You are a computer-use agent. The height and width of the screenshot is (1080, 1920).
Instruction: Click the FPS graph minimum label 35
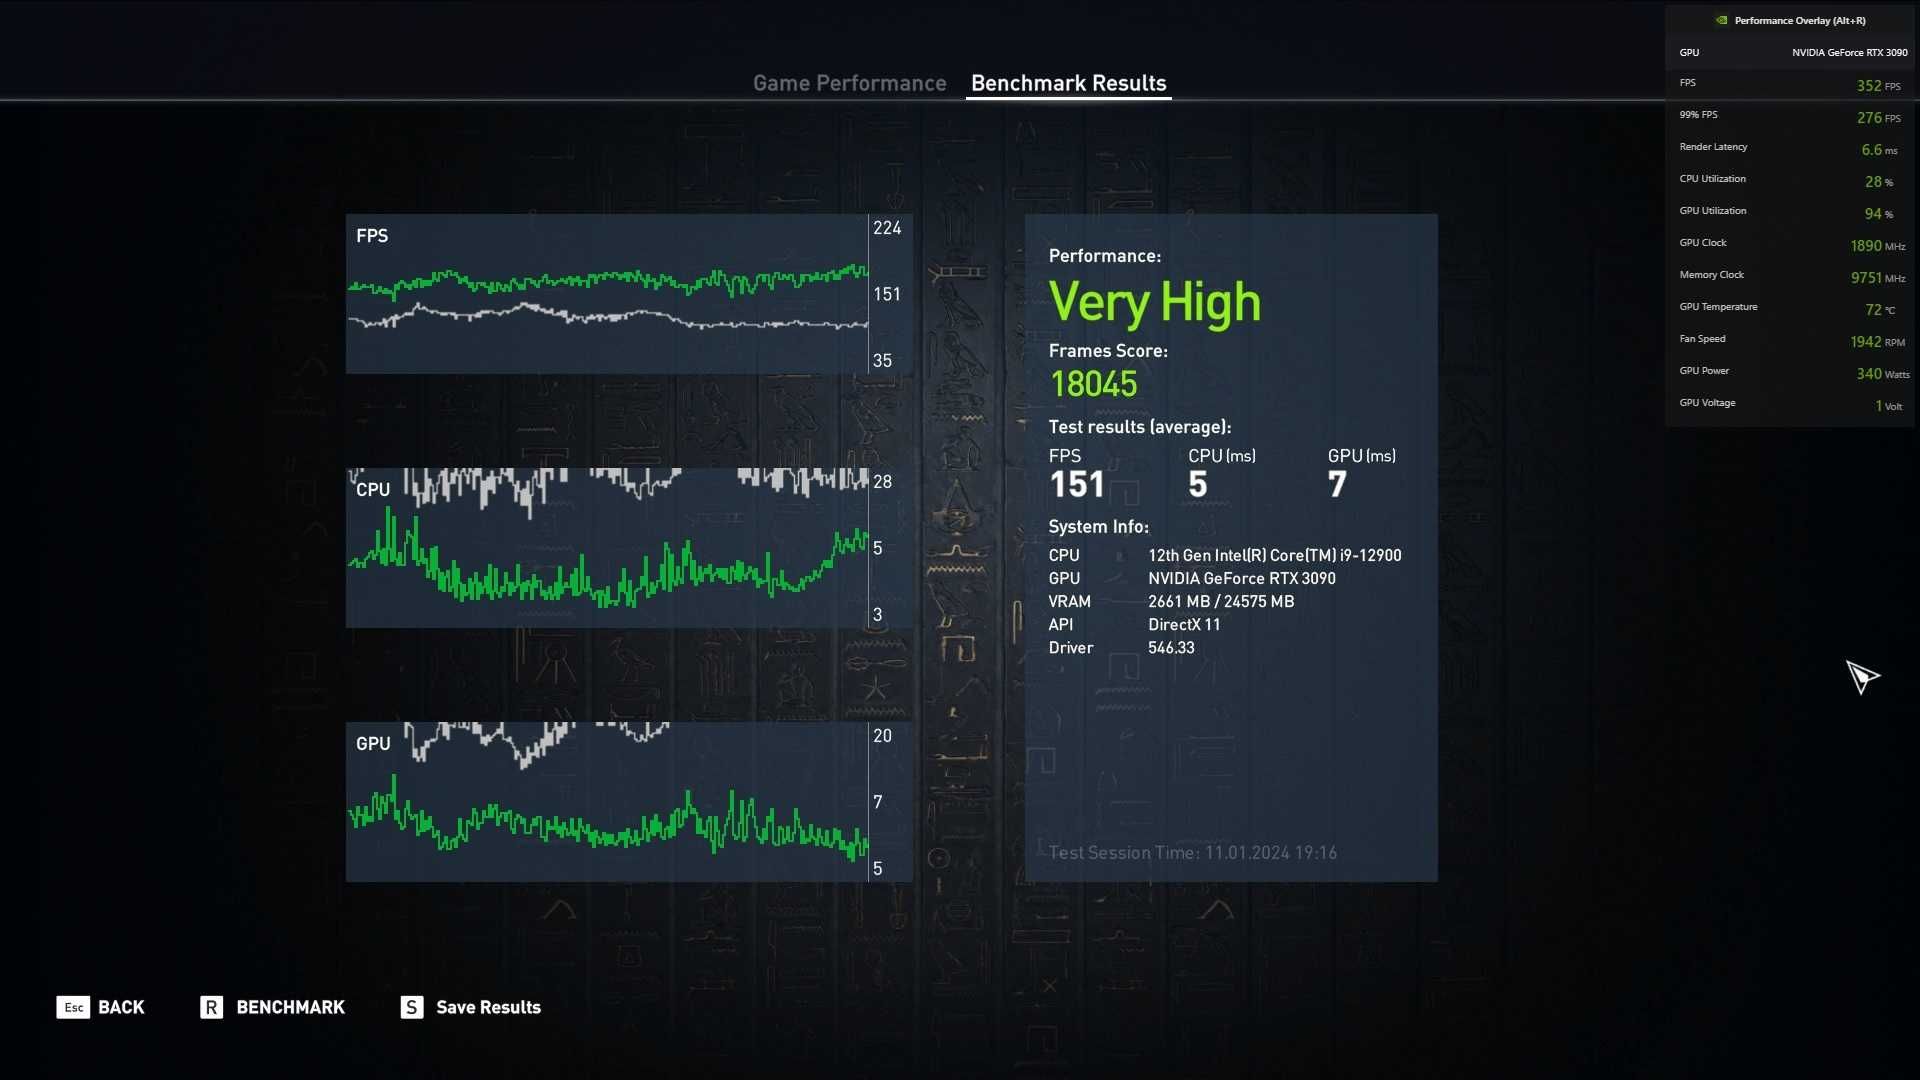pos(882,361)
